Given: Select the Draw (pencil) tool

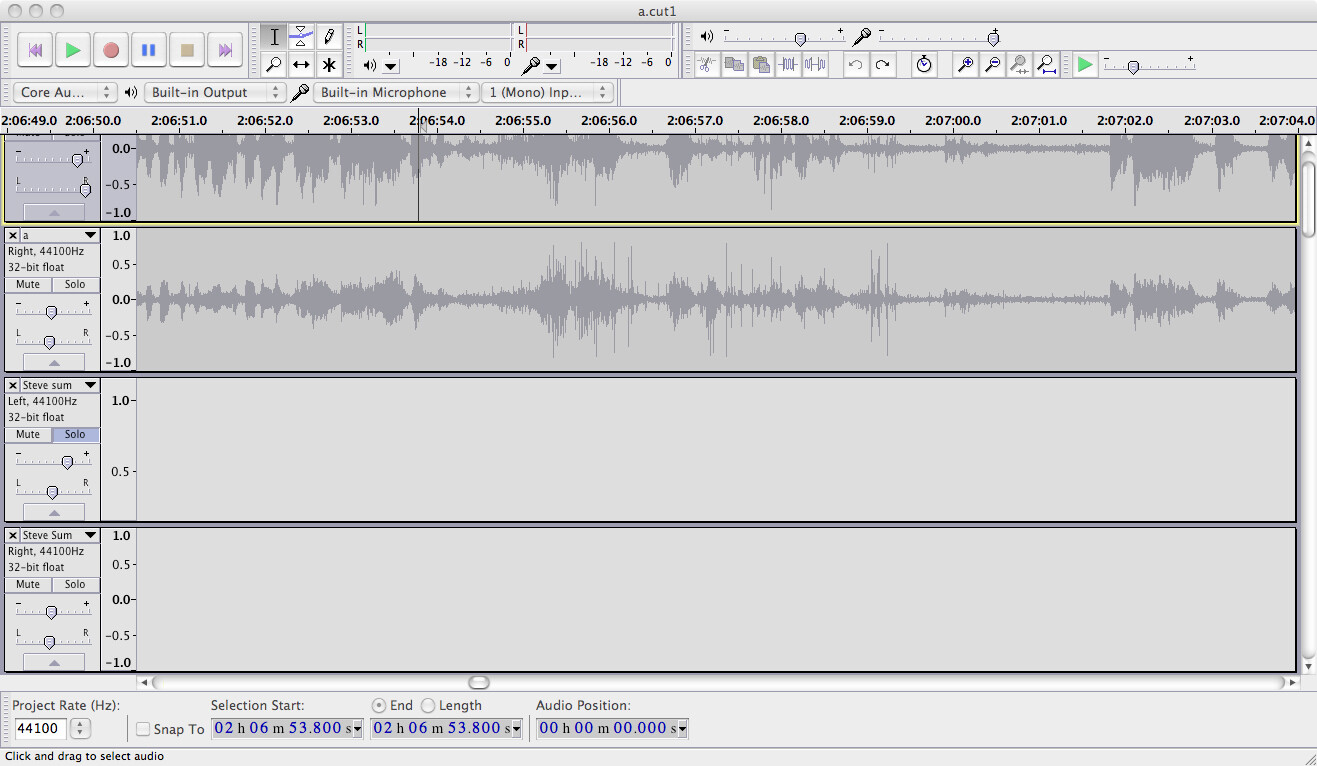Looking at the screenshot, I should [328, 37].
